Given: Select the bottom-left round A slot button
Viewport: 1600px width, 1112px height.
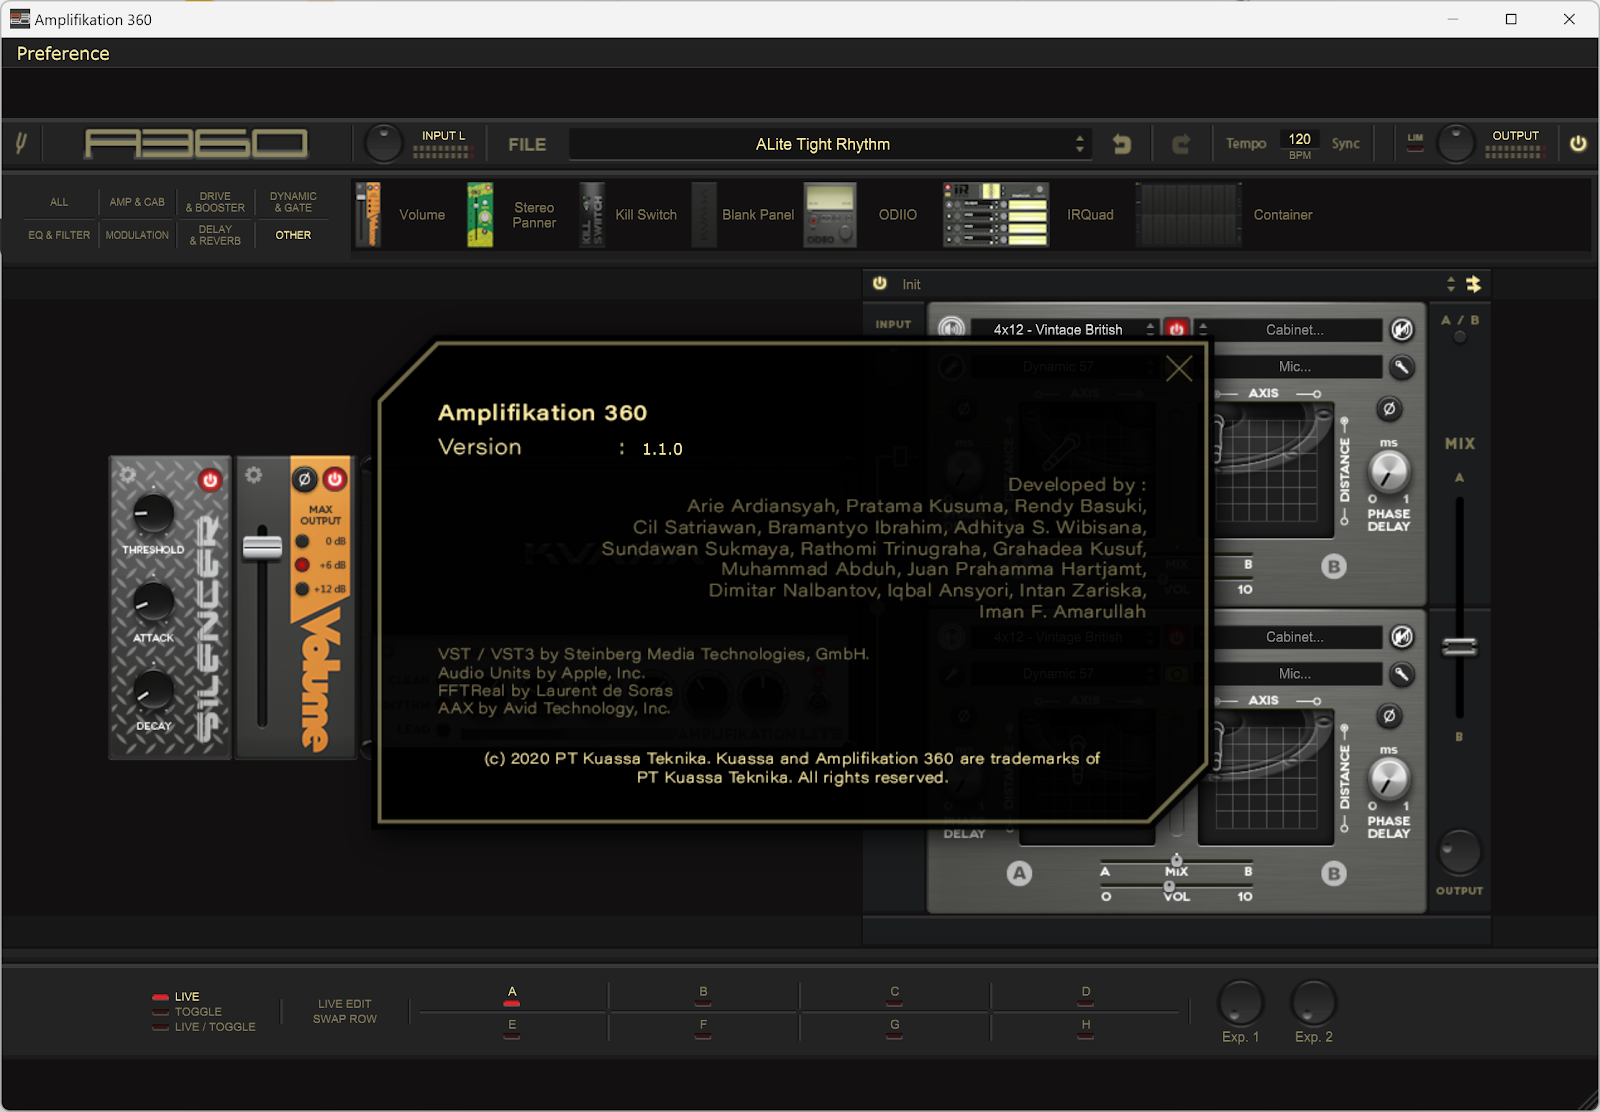Looking at the screenshot, I should [x=1019, y=873].
